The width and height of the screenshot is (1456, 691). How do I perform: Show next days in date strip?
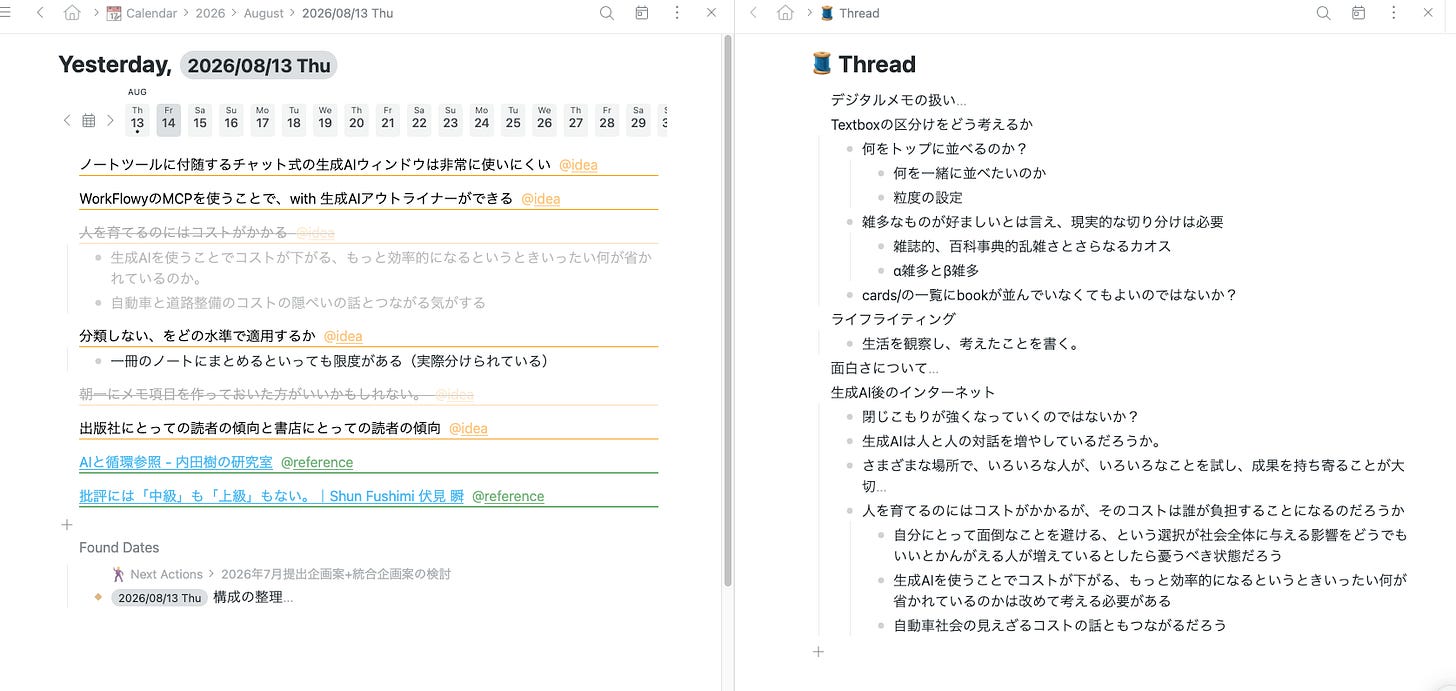coord(110,120)
